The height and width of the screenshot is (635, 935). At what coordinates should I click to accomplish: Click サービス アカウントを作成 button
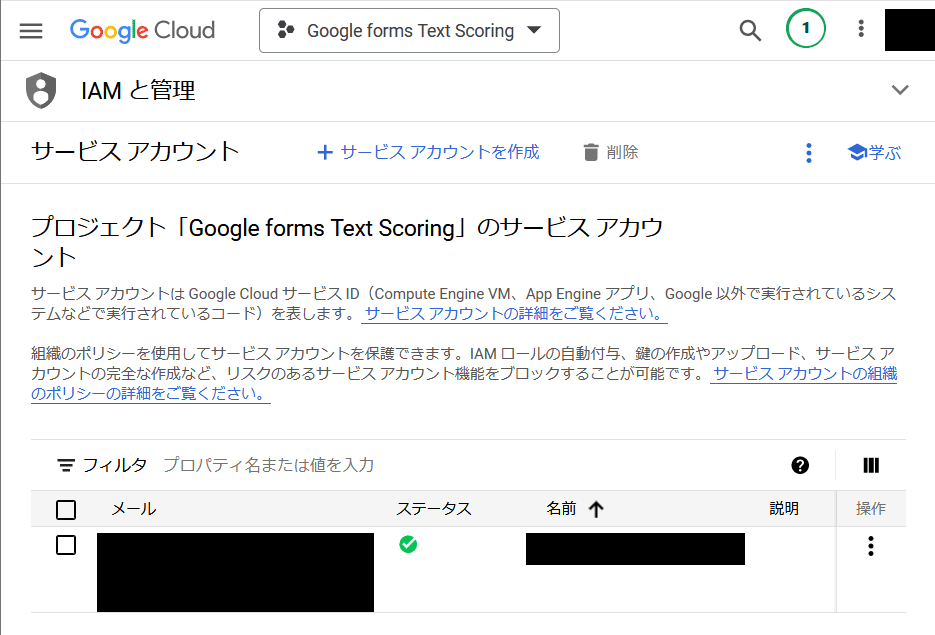coord(428,152)
